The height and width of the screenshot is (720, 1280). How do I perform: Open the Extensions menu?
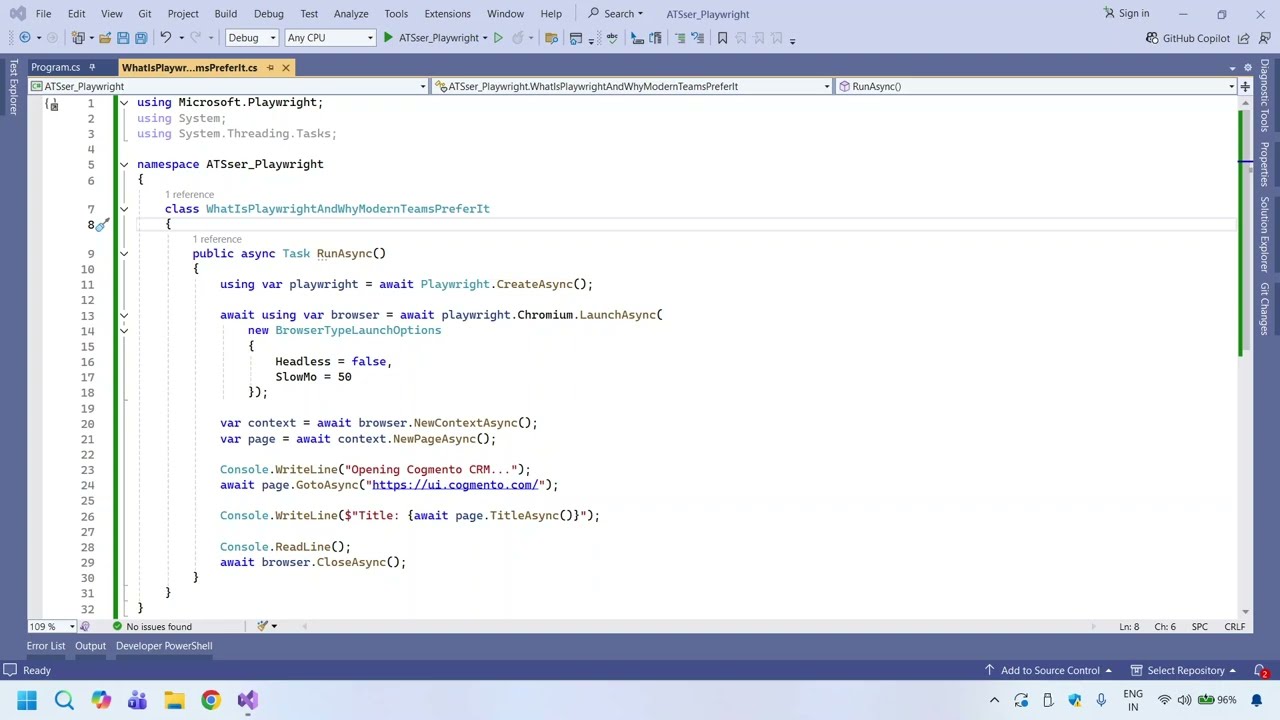447,14
